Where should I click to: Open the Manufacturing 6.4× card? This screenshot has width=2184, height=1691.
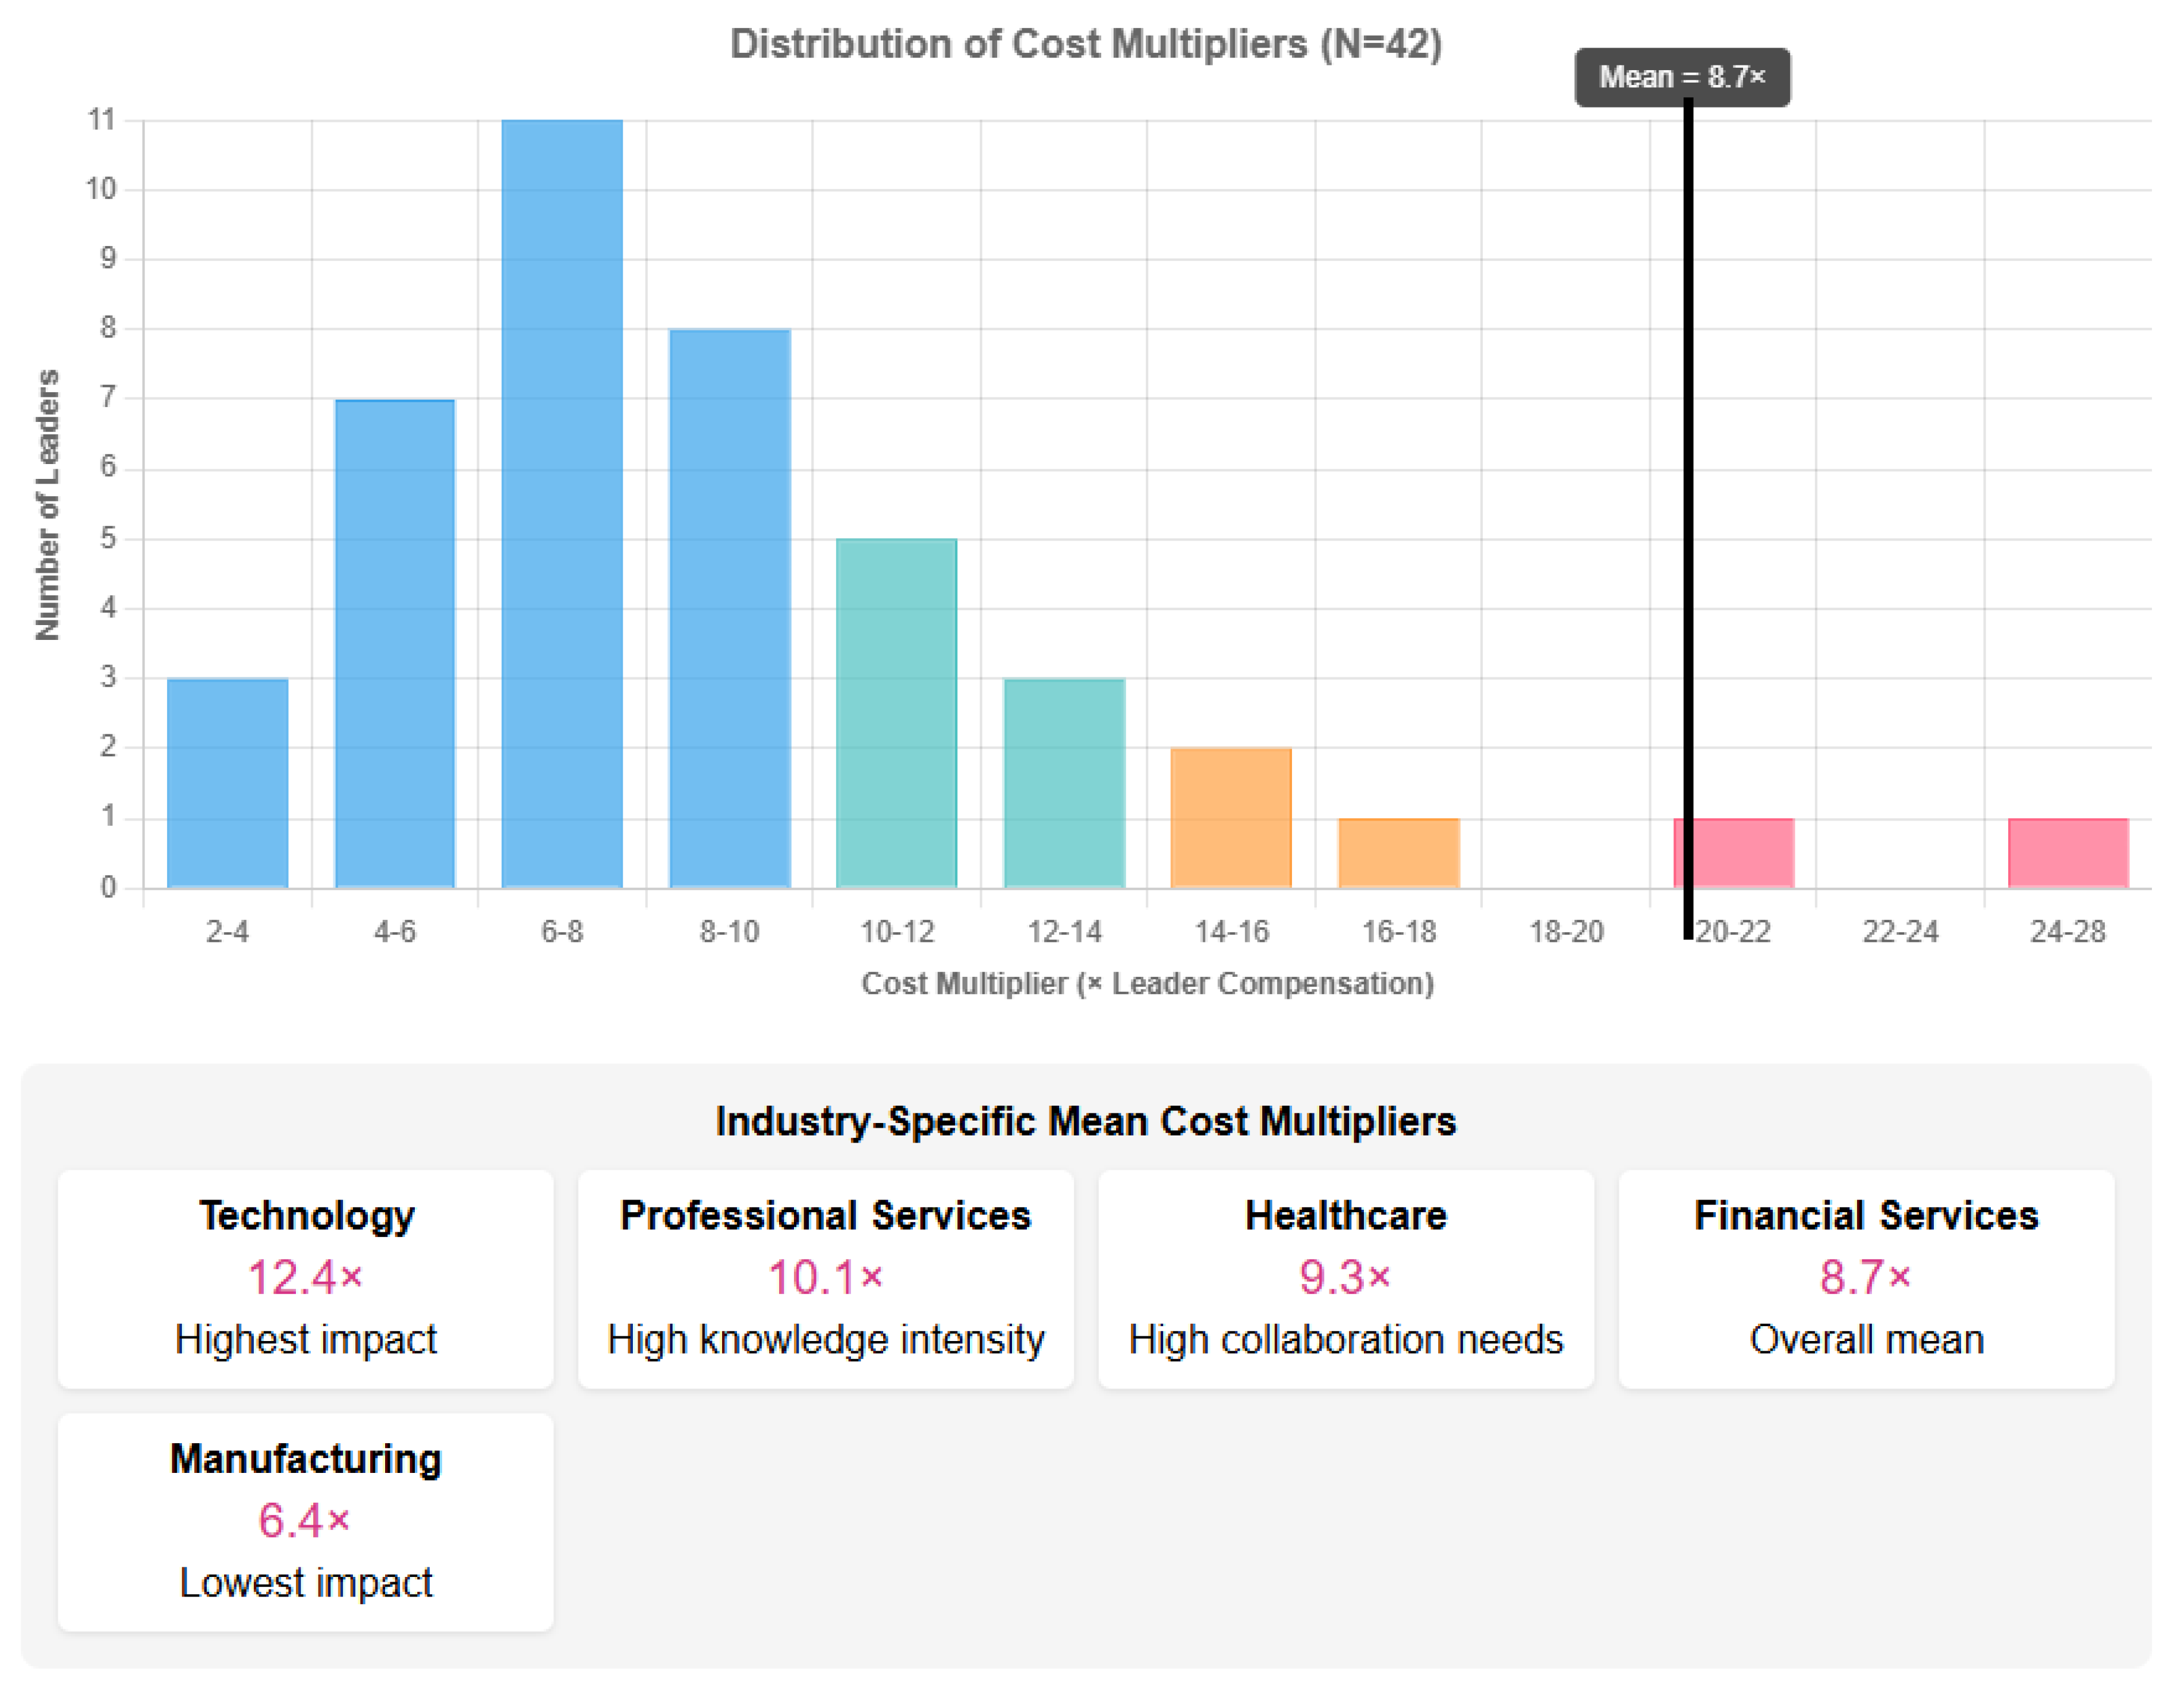[x=306, y=1521]
